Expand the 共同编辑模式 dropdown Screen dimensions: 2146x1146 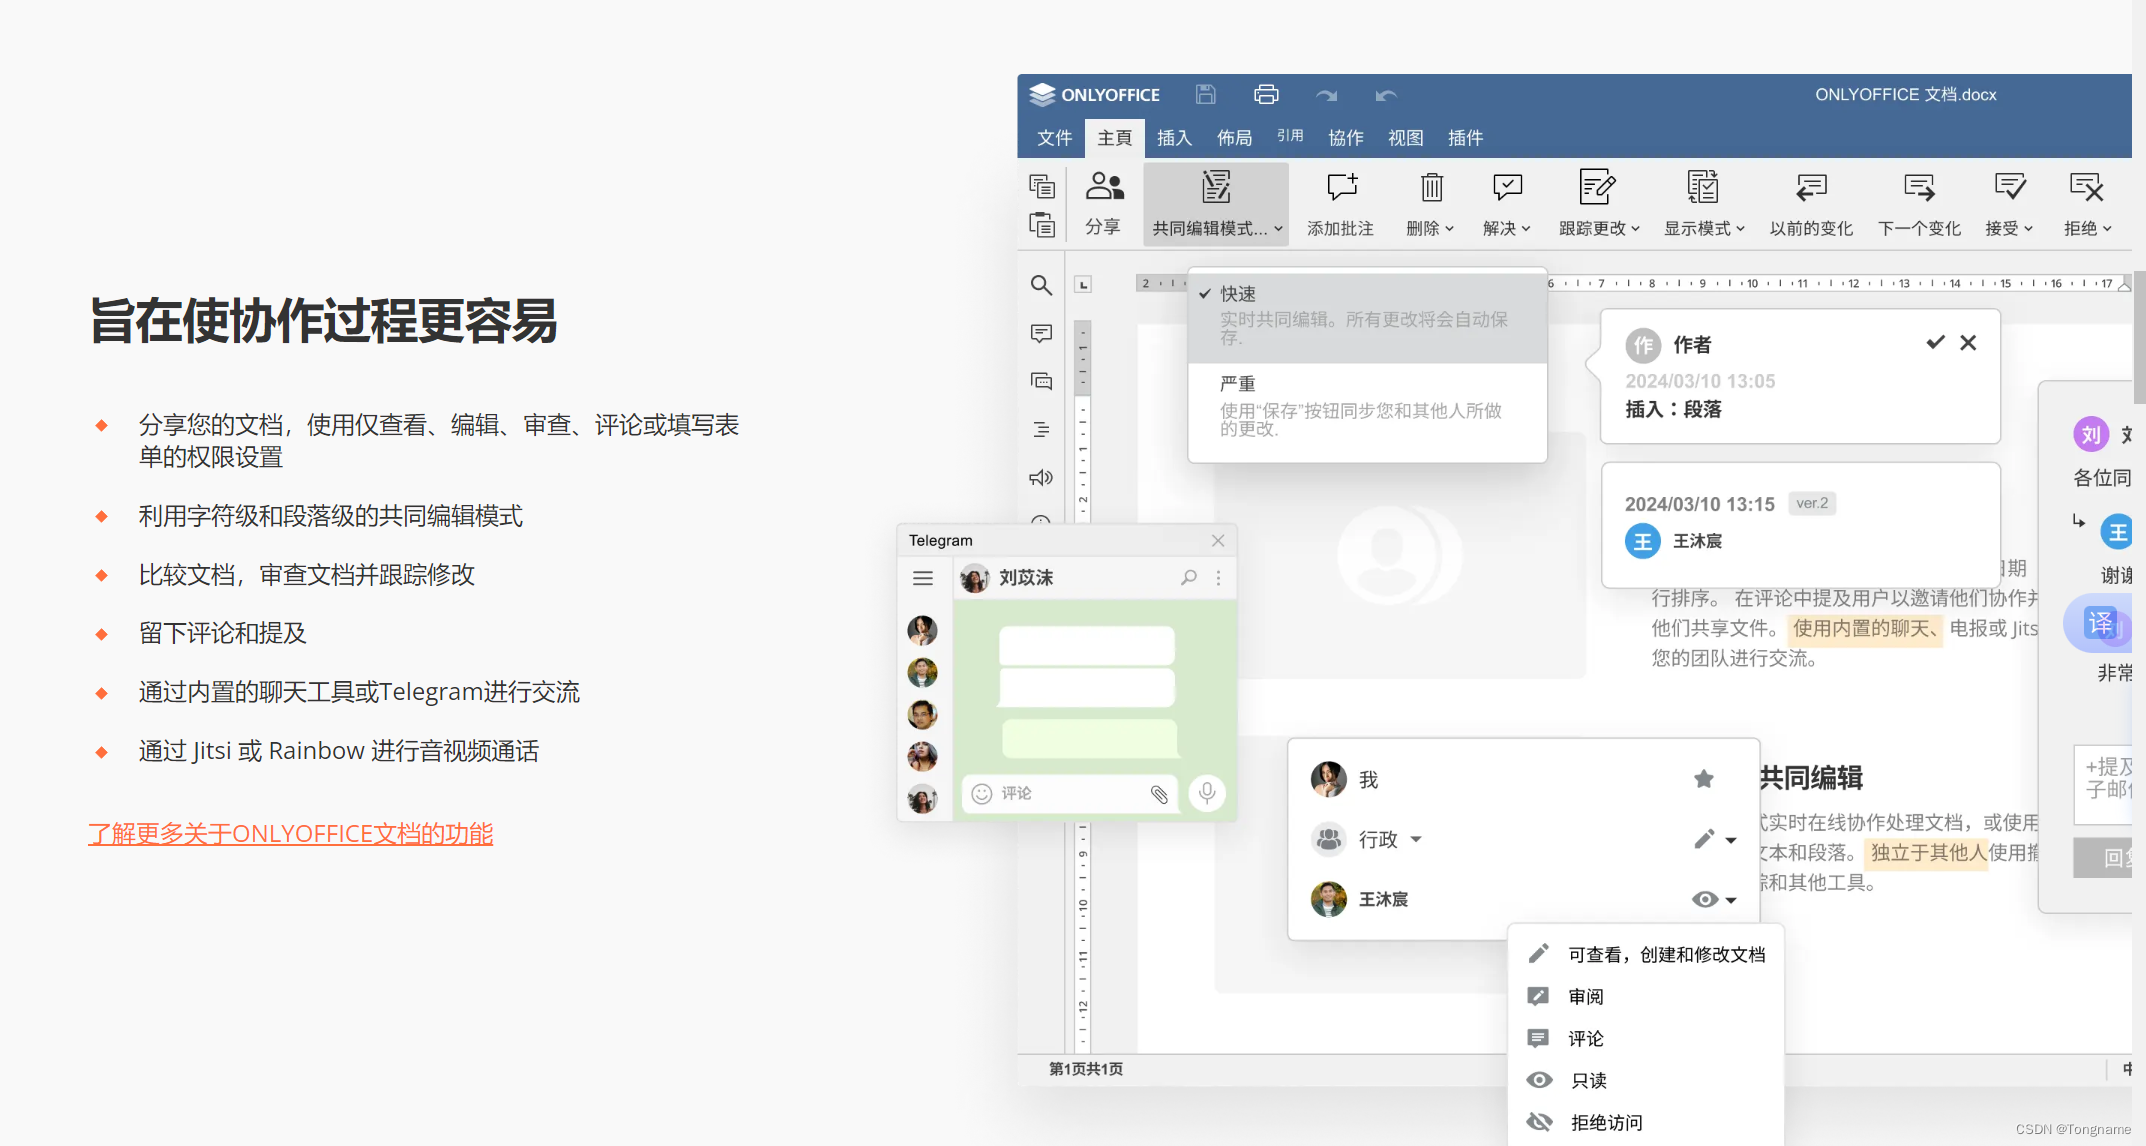pyautogui.click(x=1216, y=228)
